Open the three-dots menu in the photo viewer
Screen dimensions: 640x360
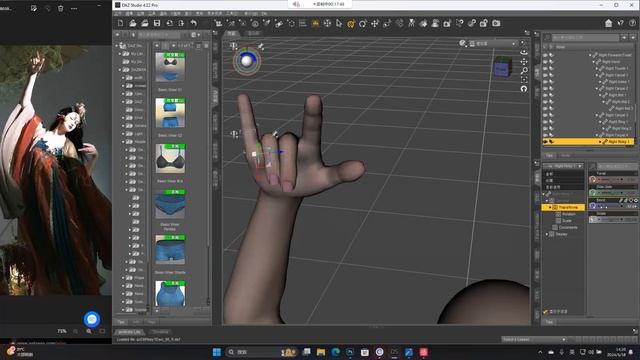(74, 8)
